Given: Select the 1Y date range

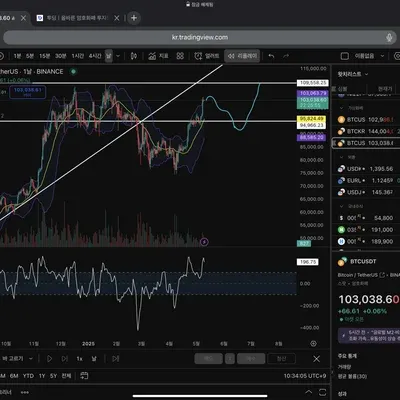Looking at the screenshot, I should (42, 376).
